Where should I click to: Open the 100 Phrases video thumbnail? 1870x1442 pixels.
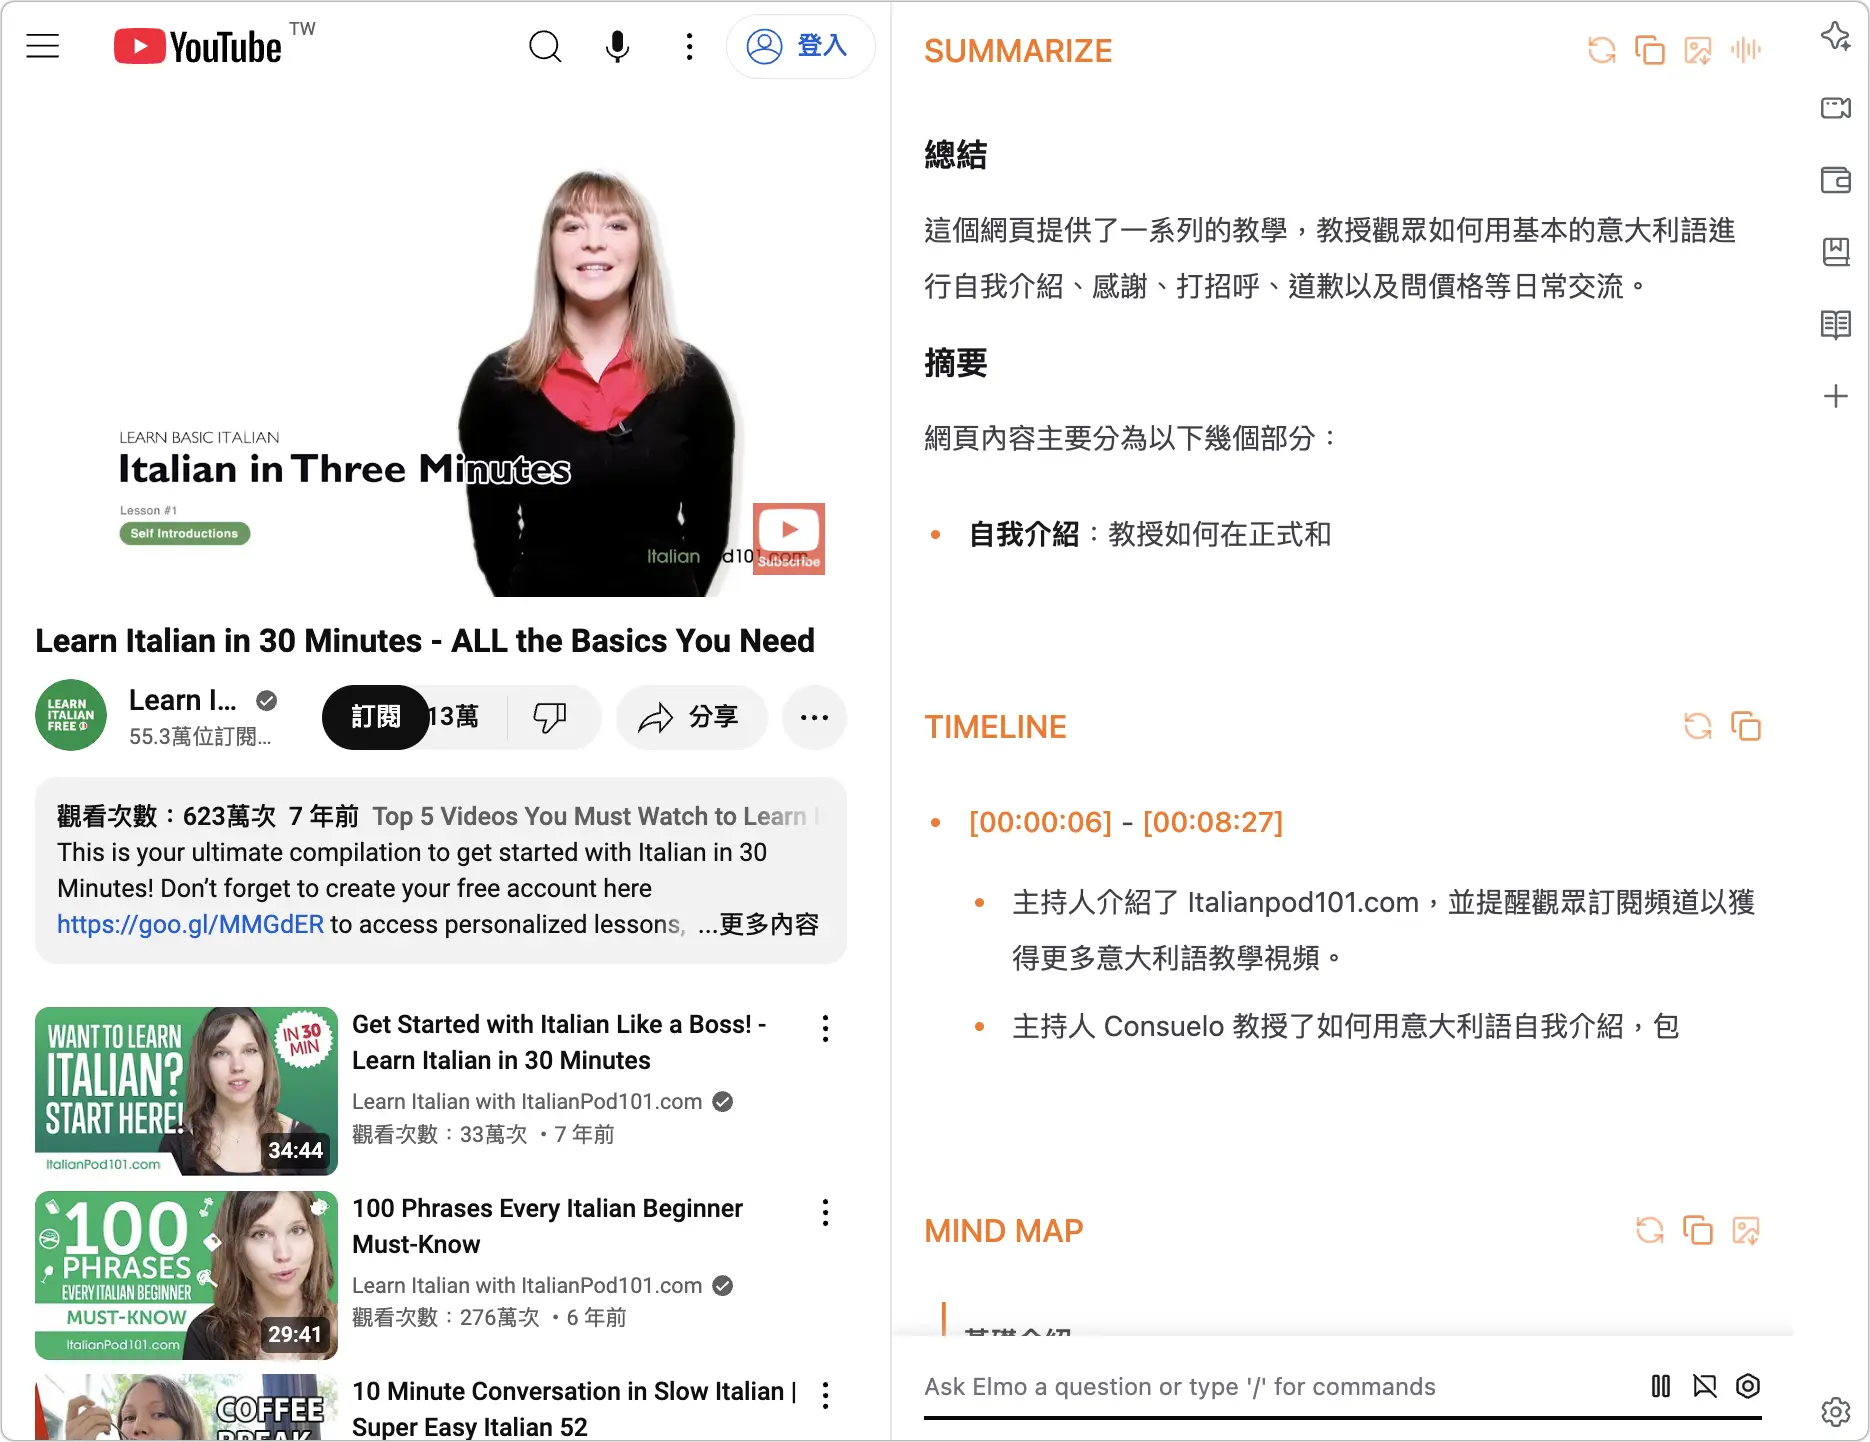(x=186, y=1275)
